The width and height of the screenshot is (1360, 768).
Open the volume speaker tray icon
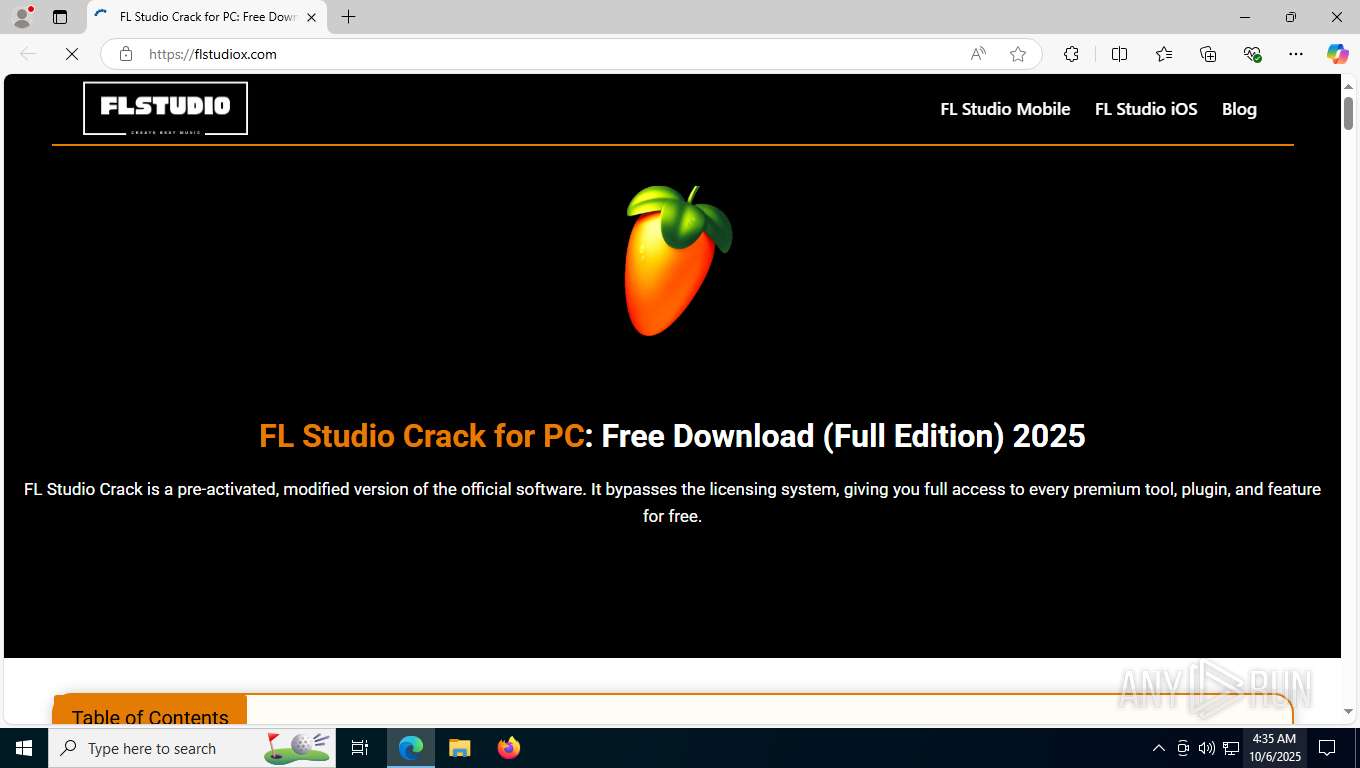[1207, 748]
